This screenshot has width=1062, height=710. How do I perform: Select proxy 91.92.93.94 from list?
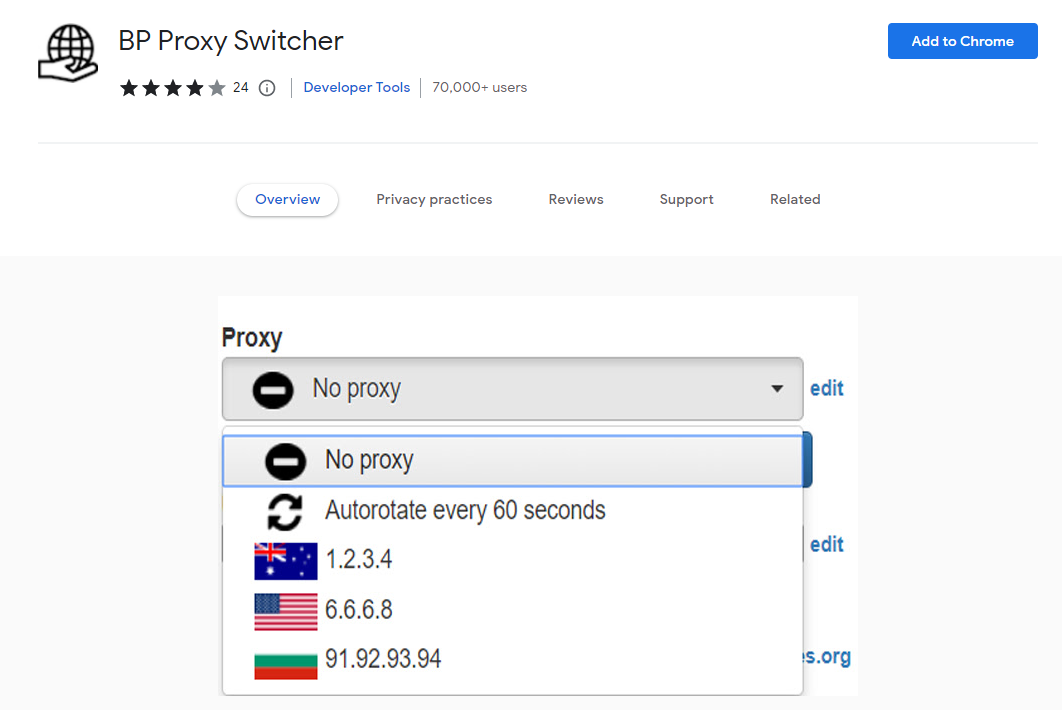[513, 660]
